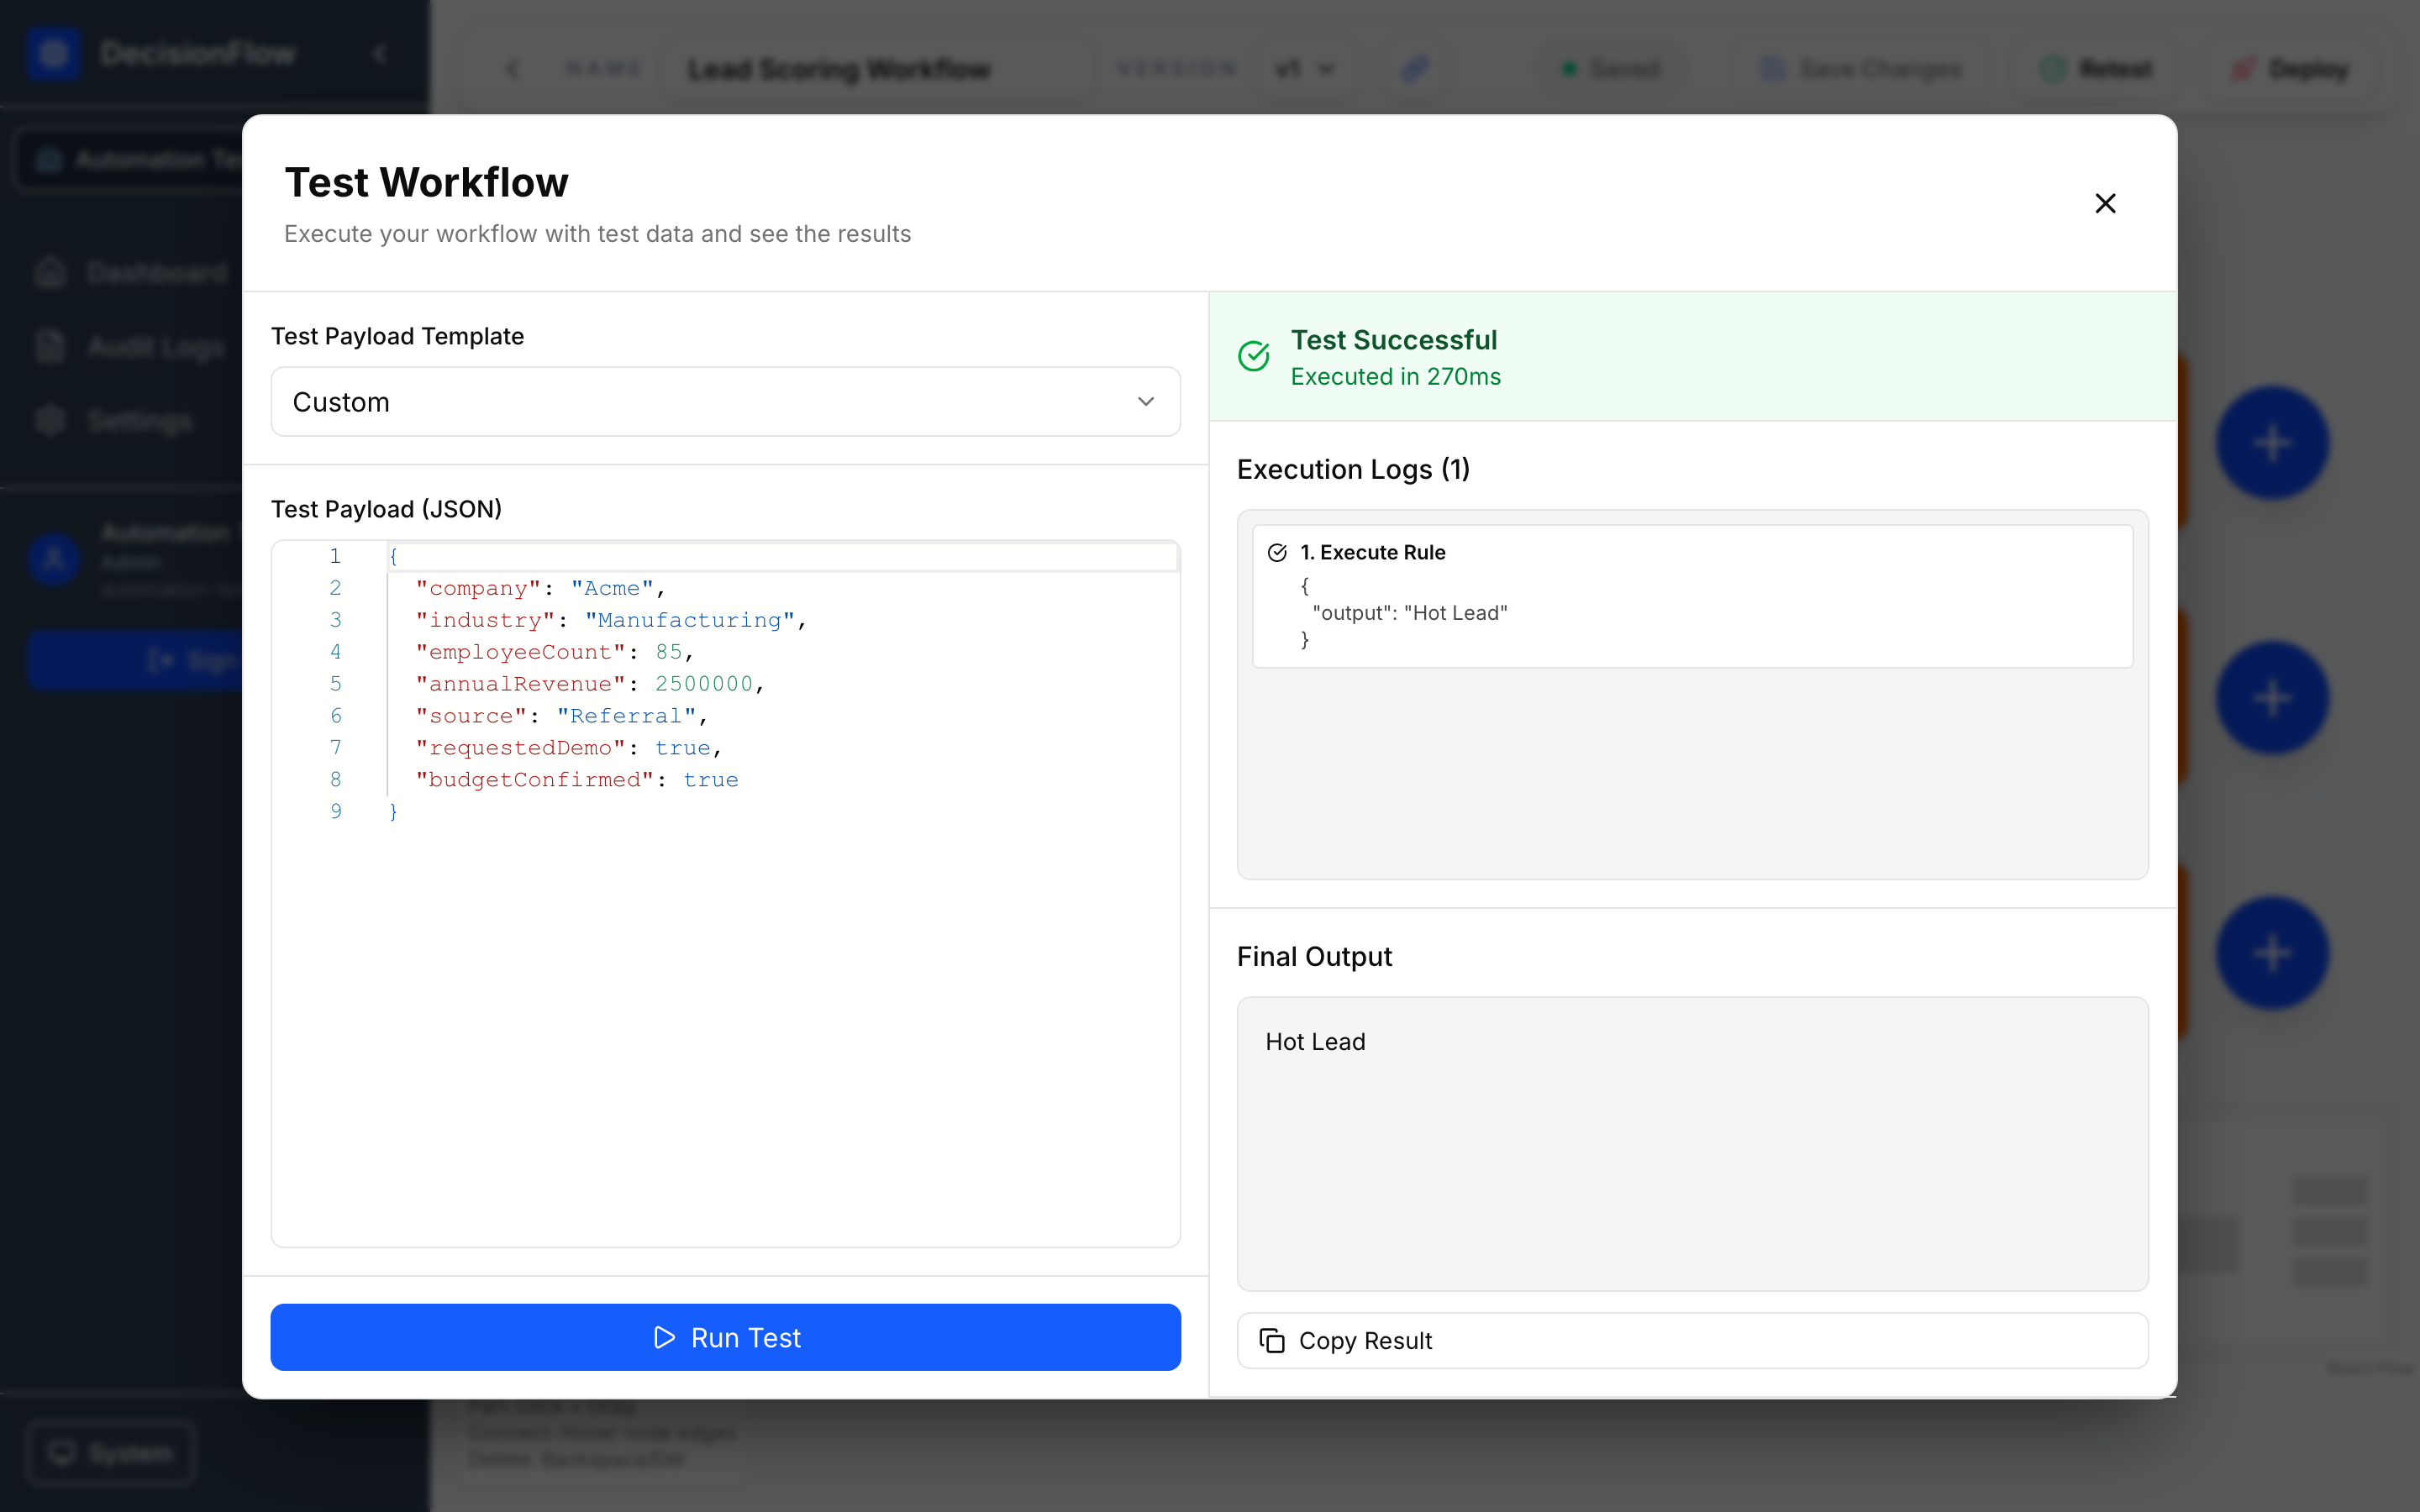Click the "Executed in 270ms" text

1395,377
